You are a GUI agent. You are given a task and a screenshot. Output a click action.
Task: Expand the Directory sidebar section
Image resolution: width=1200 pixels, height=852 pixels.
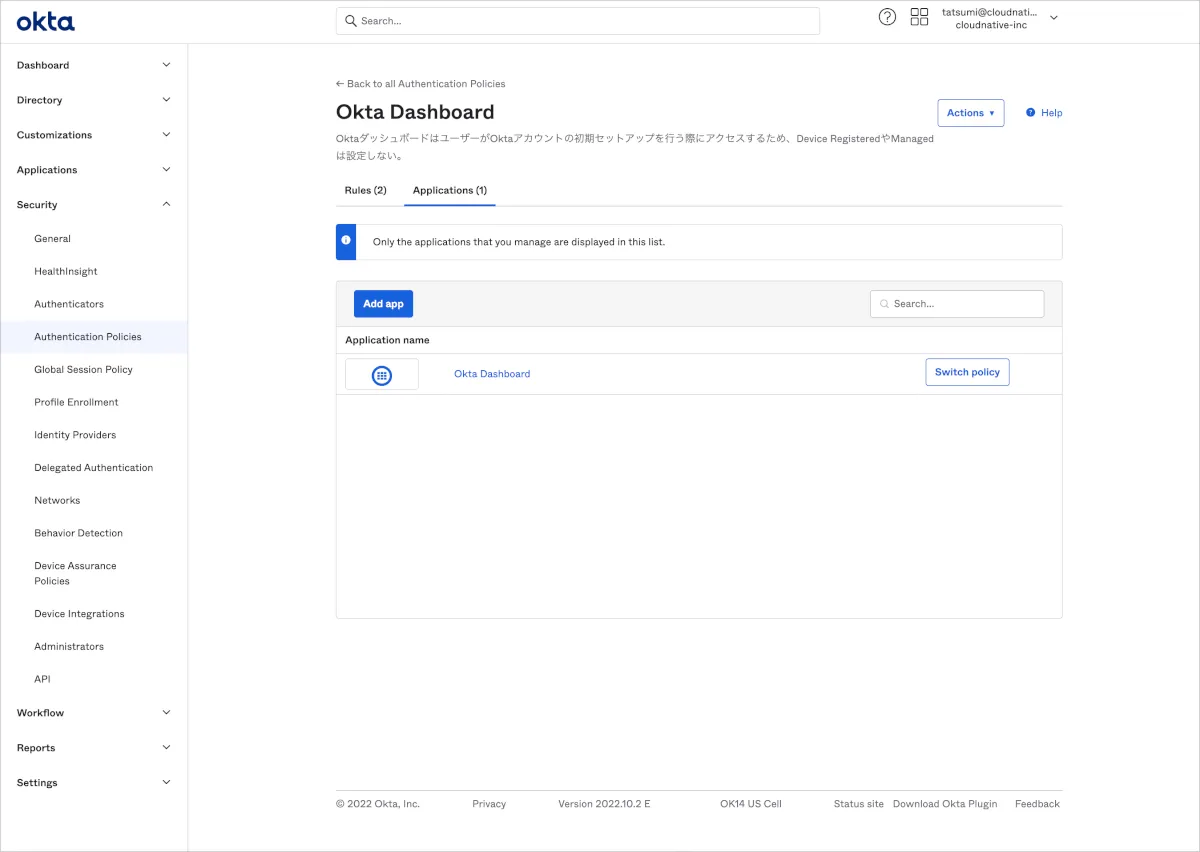click(94, 100)
